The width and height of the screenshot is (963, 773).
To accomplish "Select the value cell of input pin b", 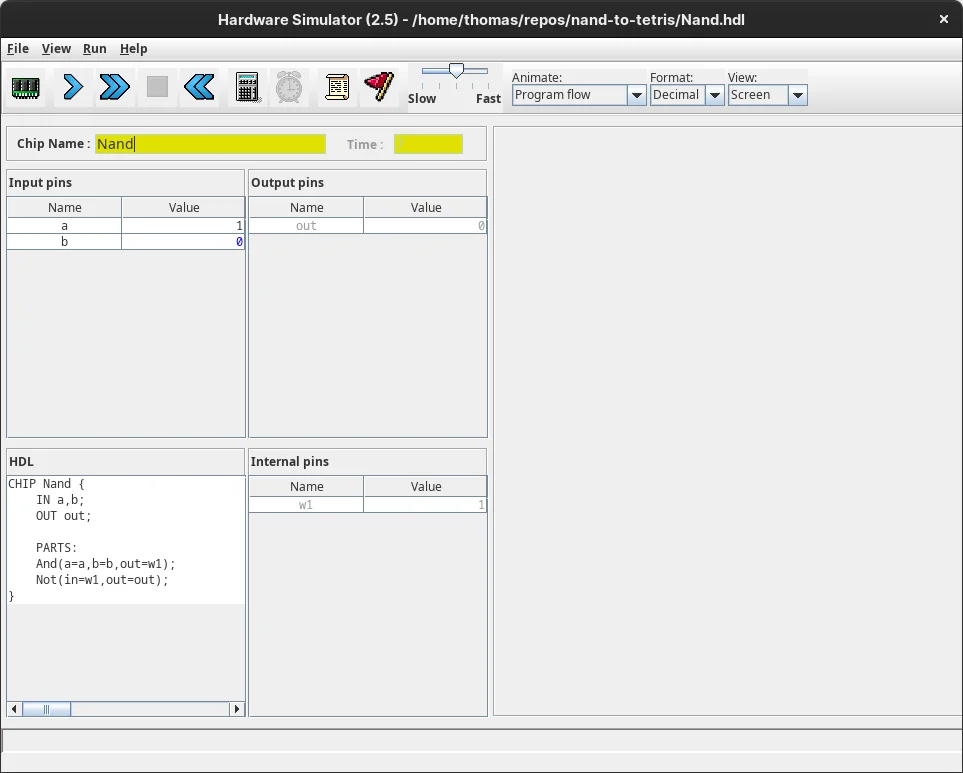I will coord(183,242).
